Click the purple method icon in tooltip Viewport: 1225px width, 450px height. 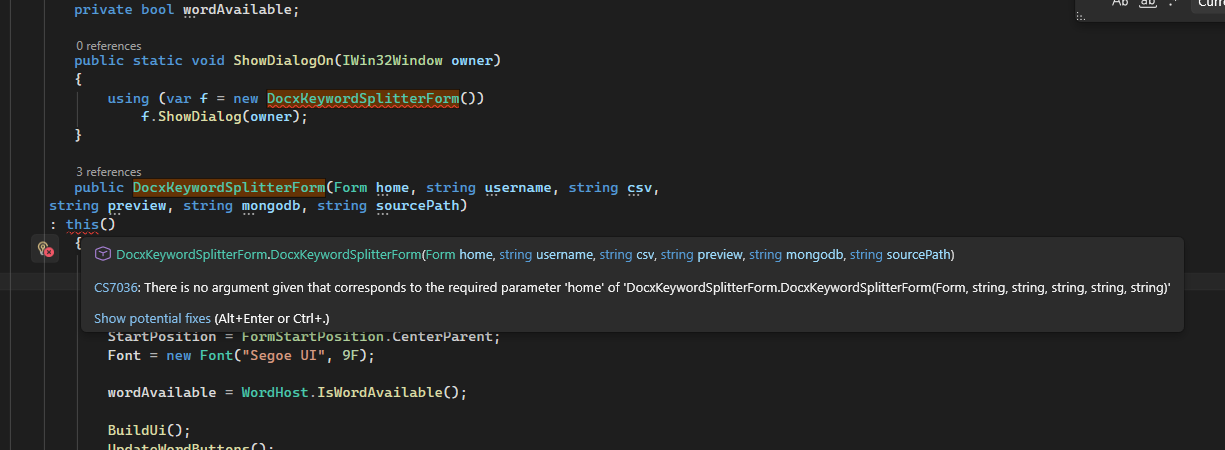pyautogui.click(x=102, y=255)
